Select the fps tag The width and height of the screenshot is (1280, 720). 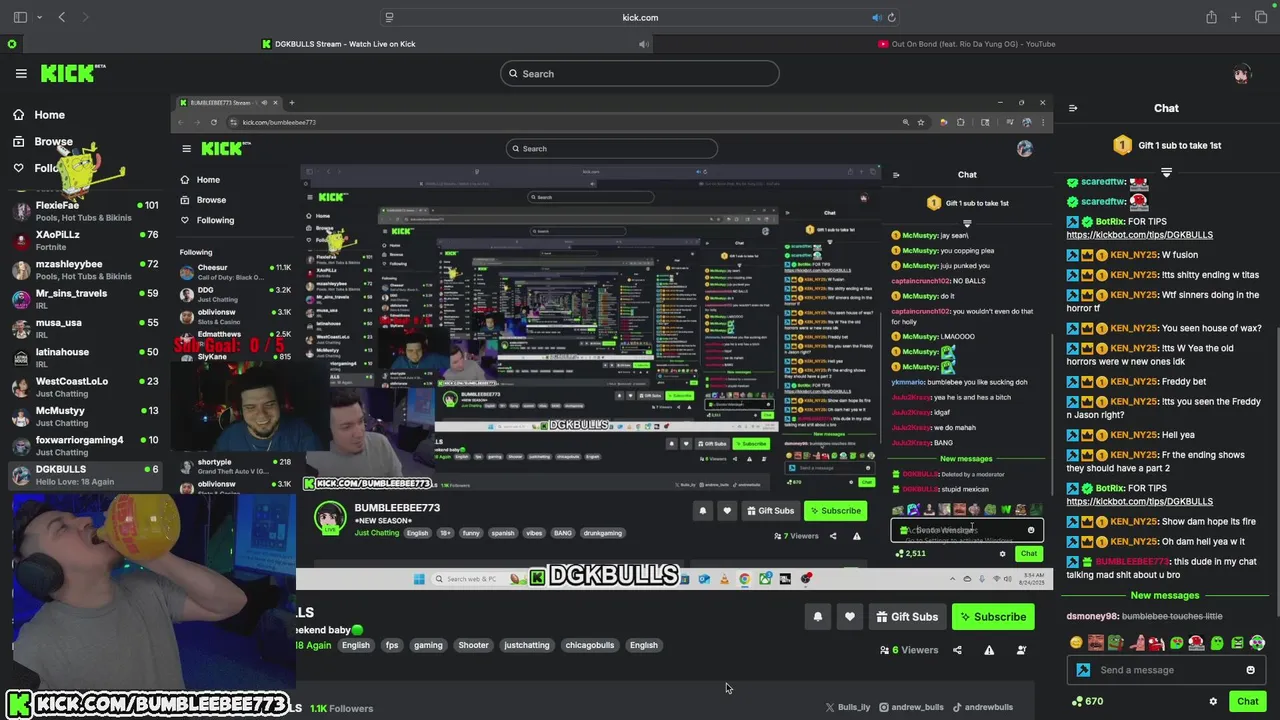tap(392, 645)
